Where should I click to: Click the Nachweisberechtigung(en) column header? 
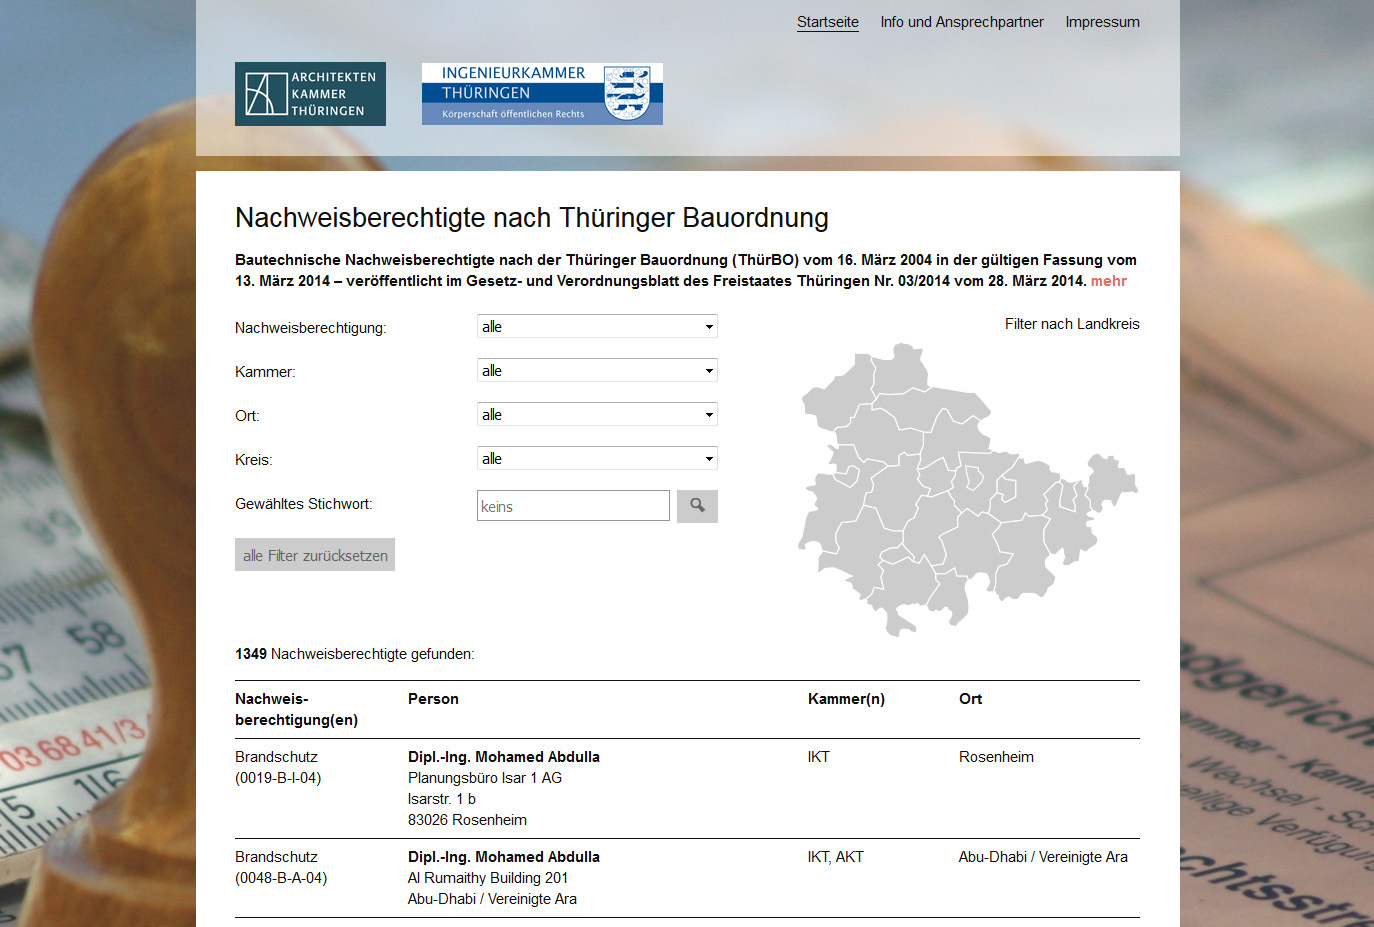pos(296,709)
